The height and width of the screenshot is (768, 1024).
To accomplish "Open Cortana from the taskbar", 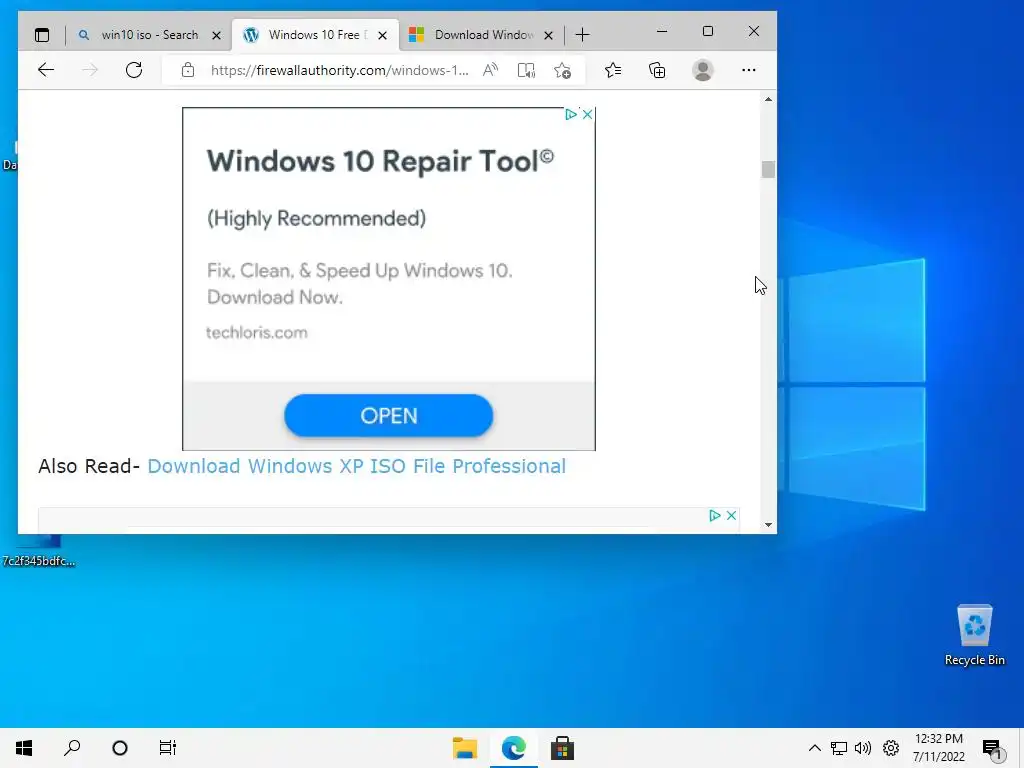I will point(120,748).
